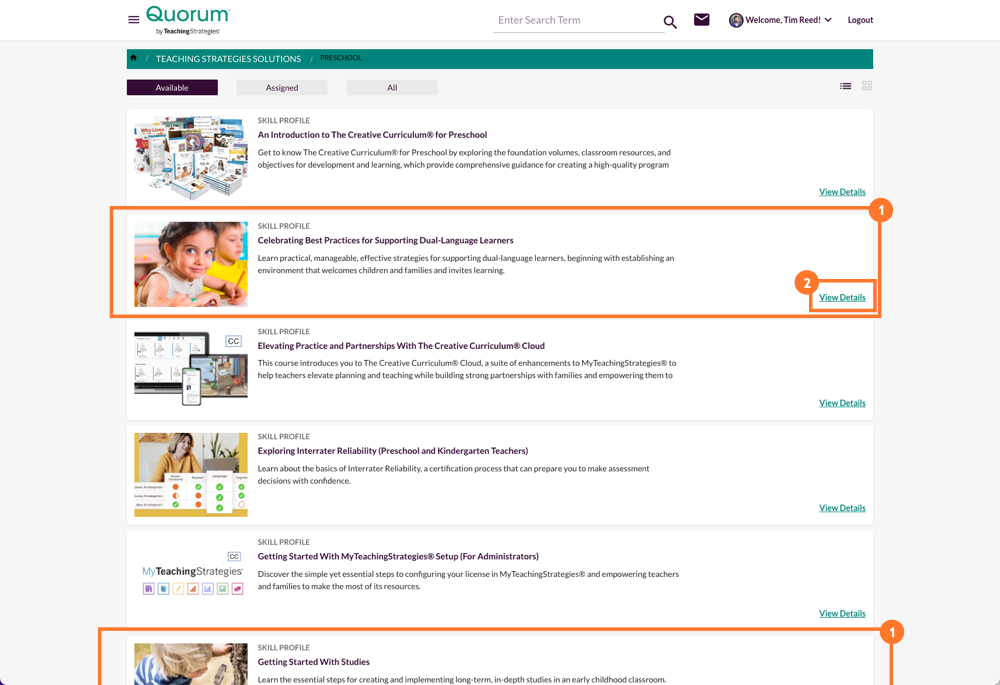Viewport: 1000px width, 685px height.
Task: Click the search magnifier icon
Action: click(670, 20)
